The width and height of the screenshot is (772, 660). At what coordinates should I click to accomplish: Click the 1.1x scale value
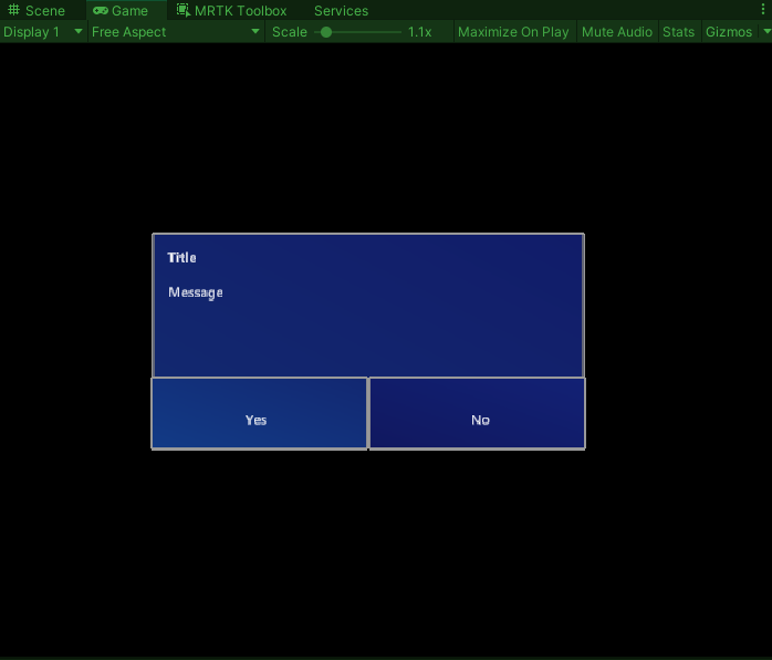[x=419, y=32]
